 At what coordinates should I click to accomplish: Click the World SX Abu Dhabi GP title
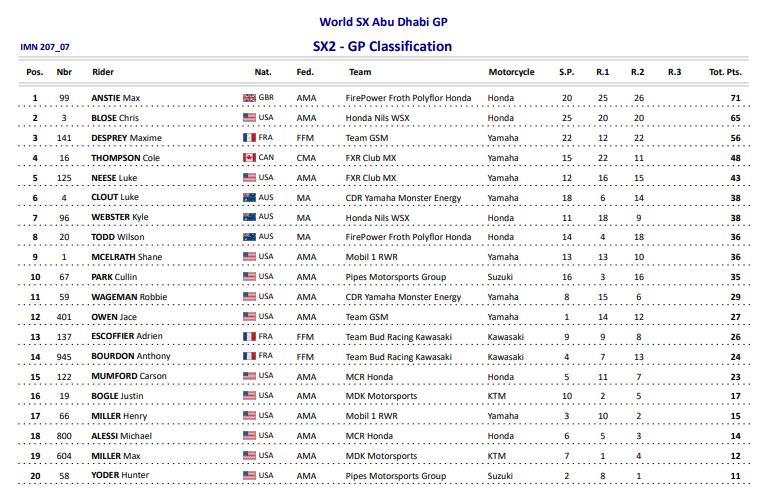(x=383, y=21)
